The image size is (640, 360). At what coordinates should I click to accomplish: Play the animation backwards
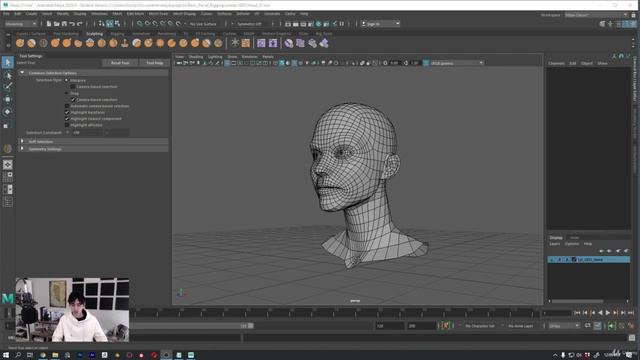coord(600,313)
